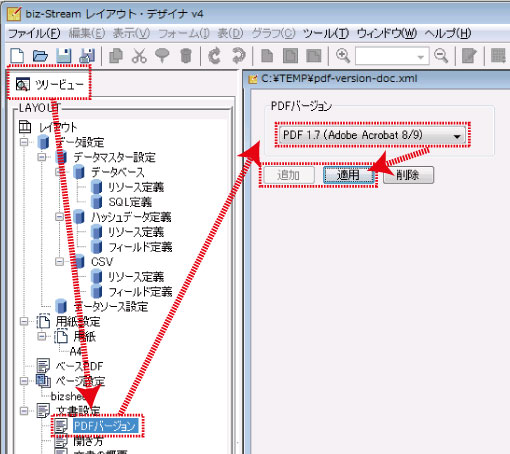
Task: Collapse the データベース tree node
Action: 59,172
